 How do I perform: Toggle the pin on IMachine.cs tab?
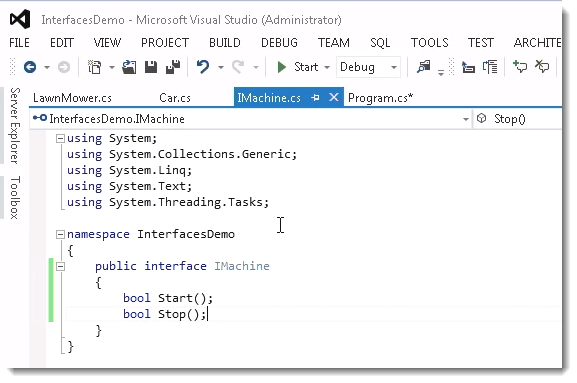[x=315, y=97]
